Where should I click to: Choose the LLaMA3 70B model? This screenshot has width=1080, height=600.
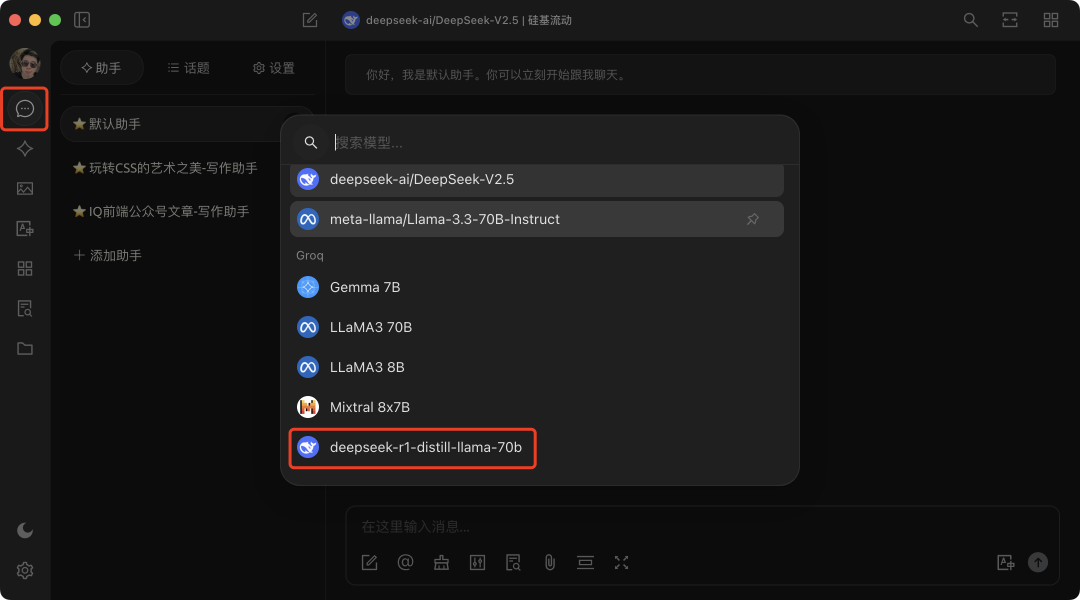pyautogui.click(x=537, y=327)
